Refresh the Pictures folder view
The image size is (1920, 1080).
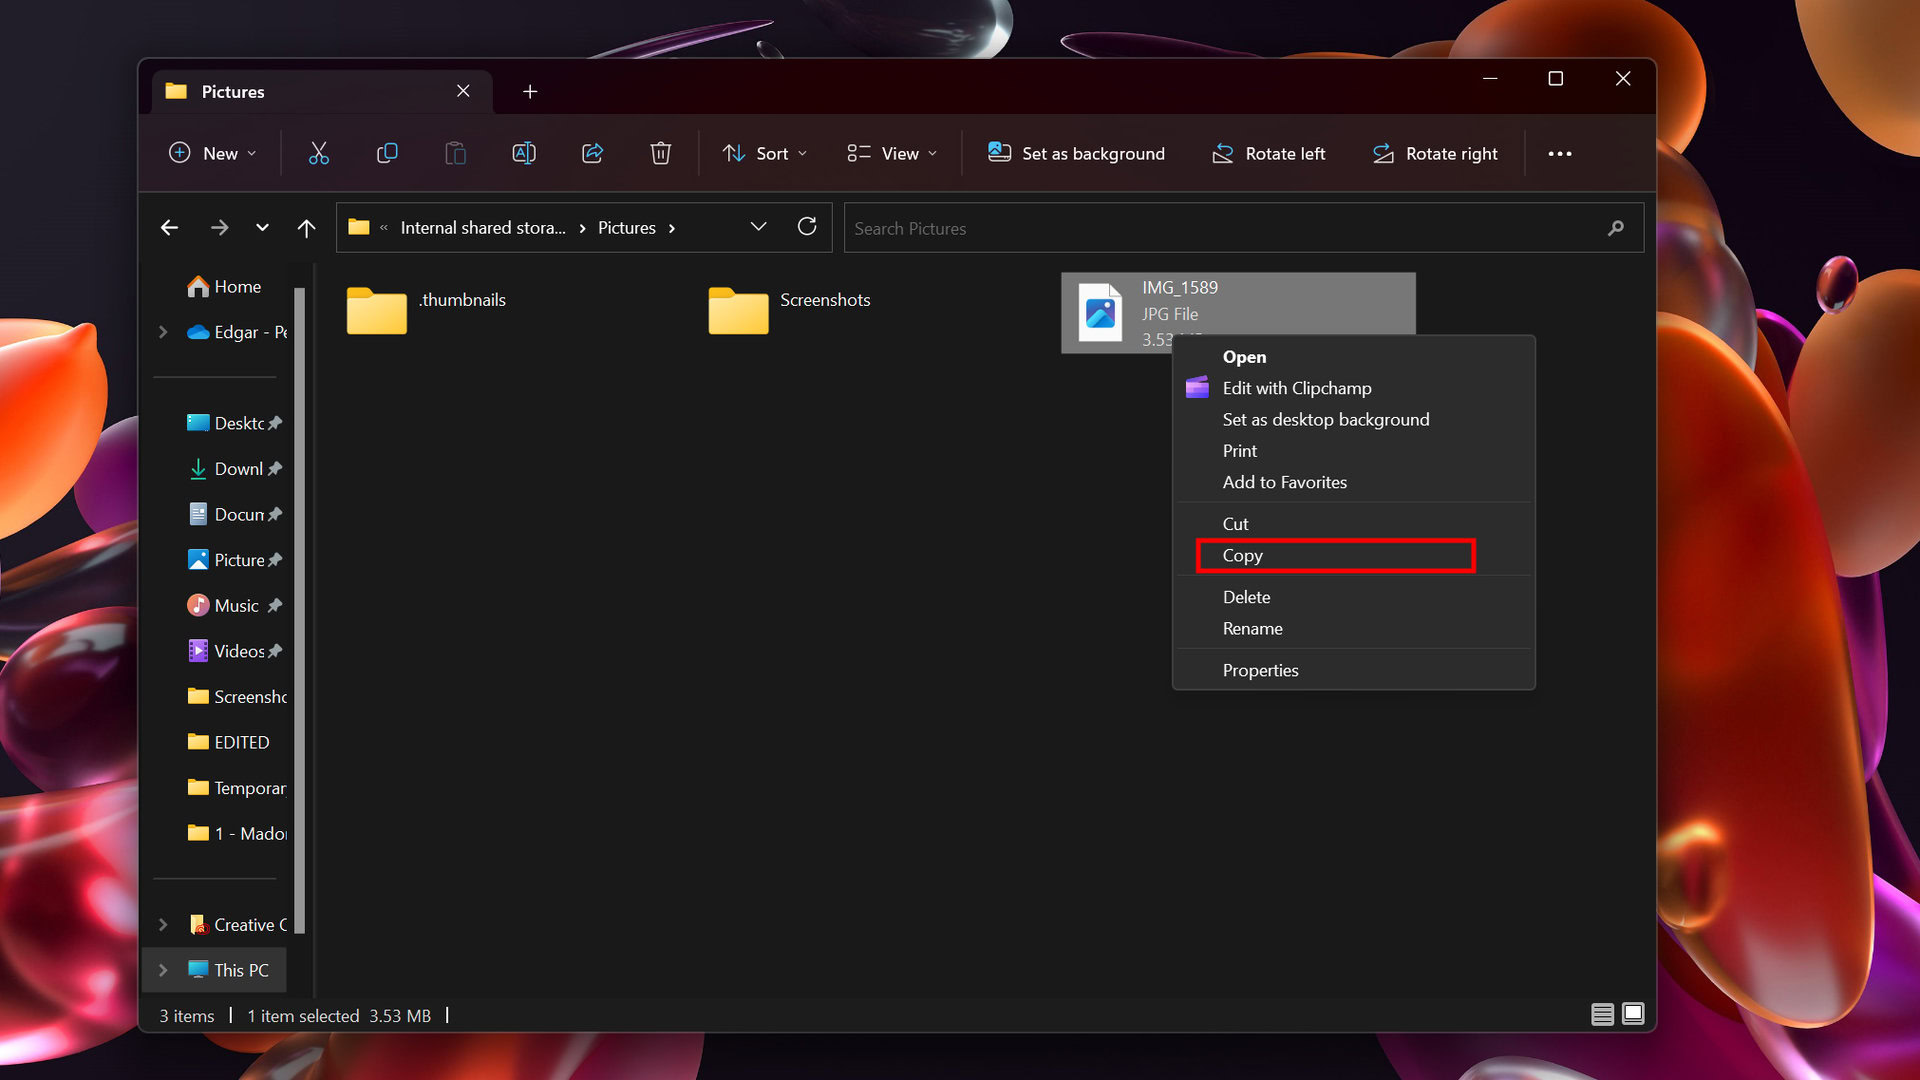click(807, 227)
